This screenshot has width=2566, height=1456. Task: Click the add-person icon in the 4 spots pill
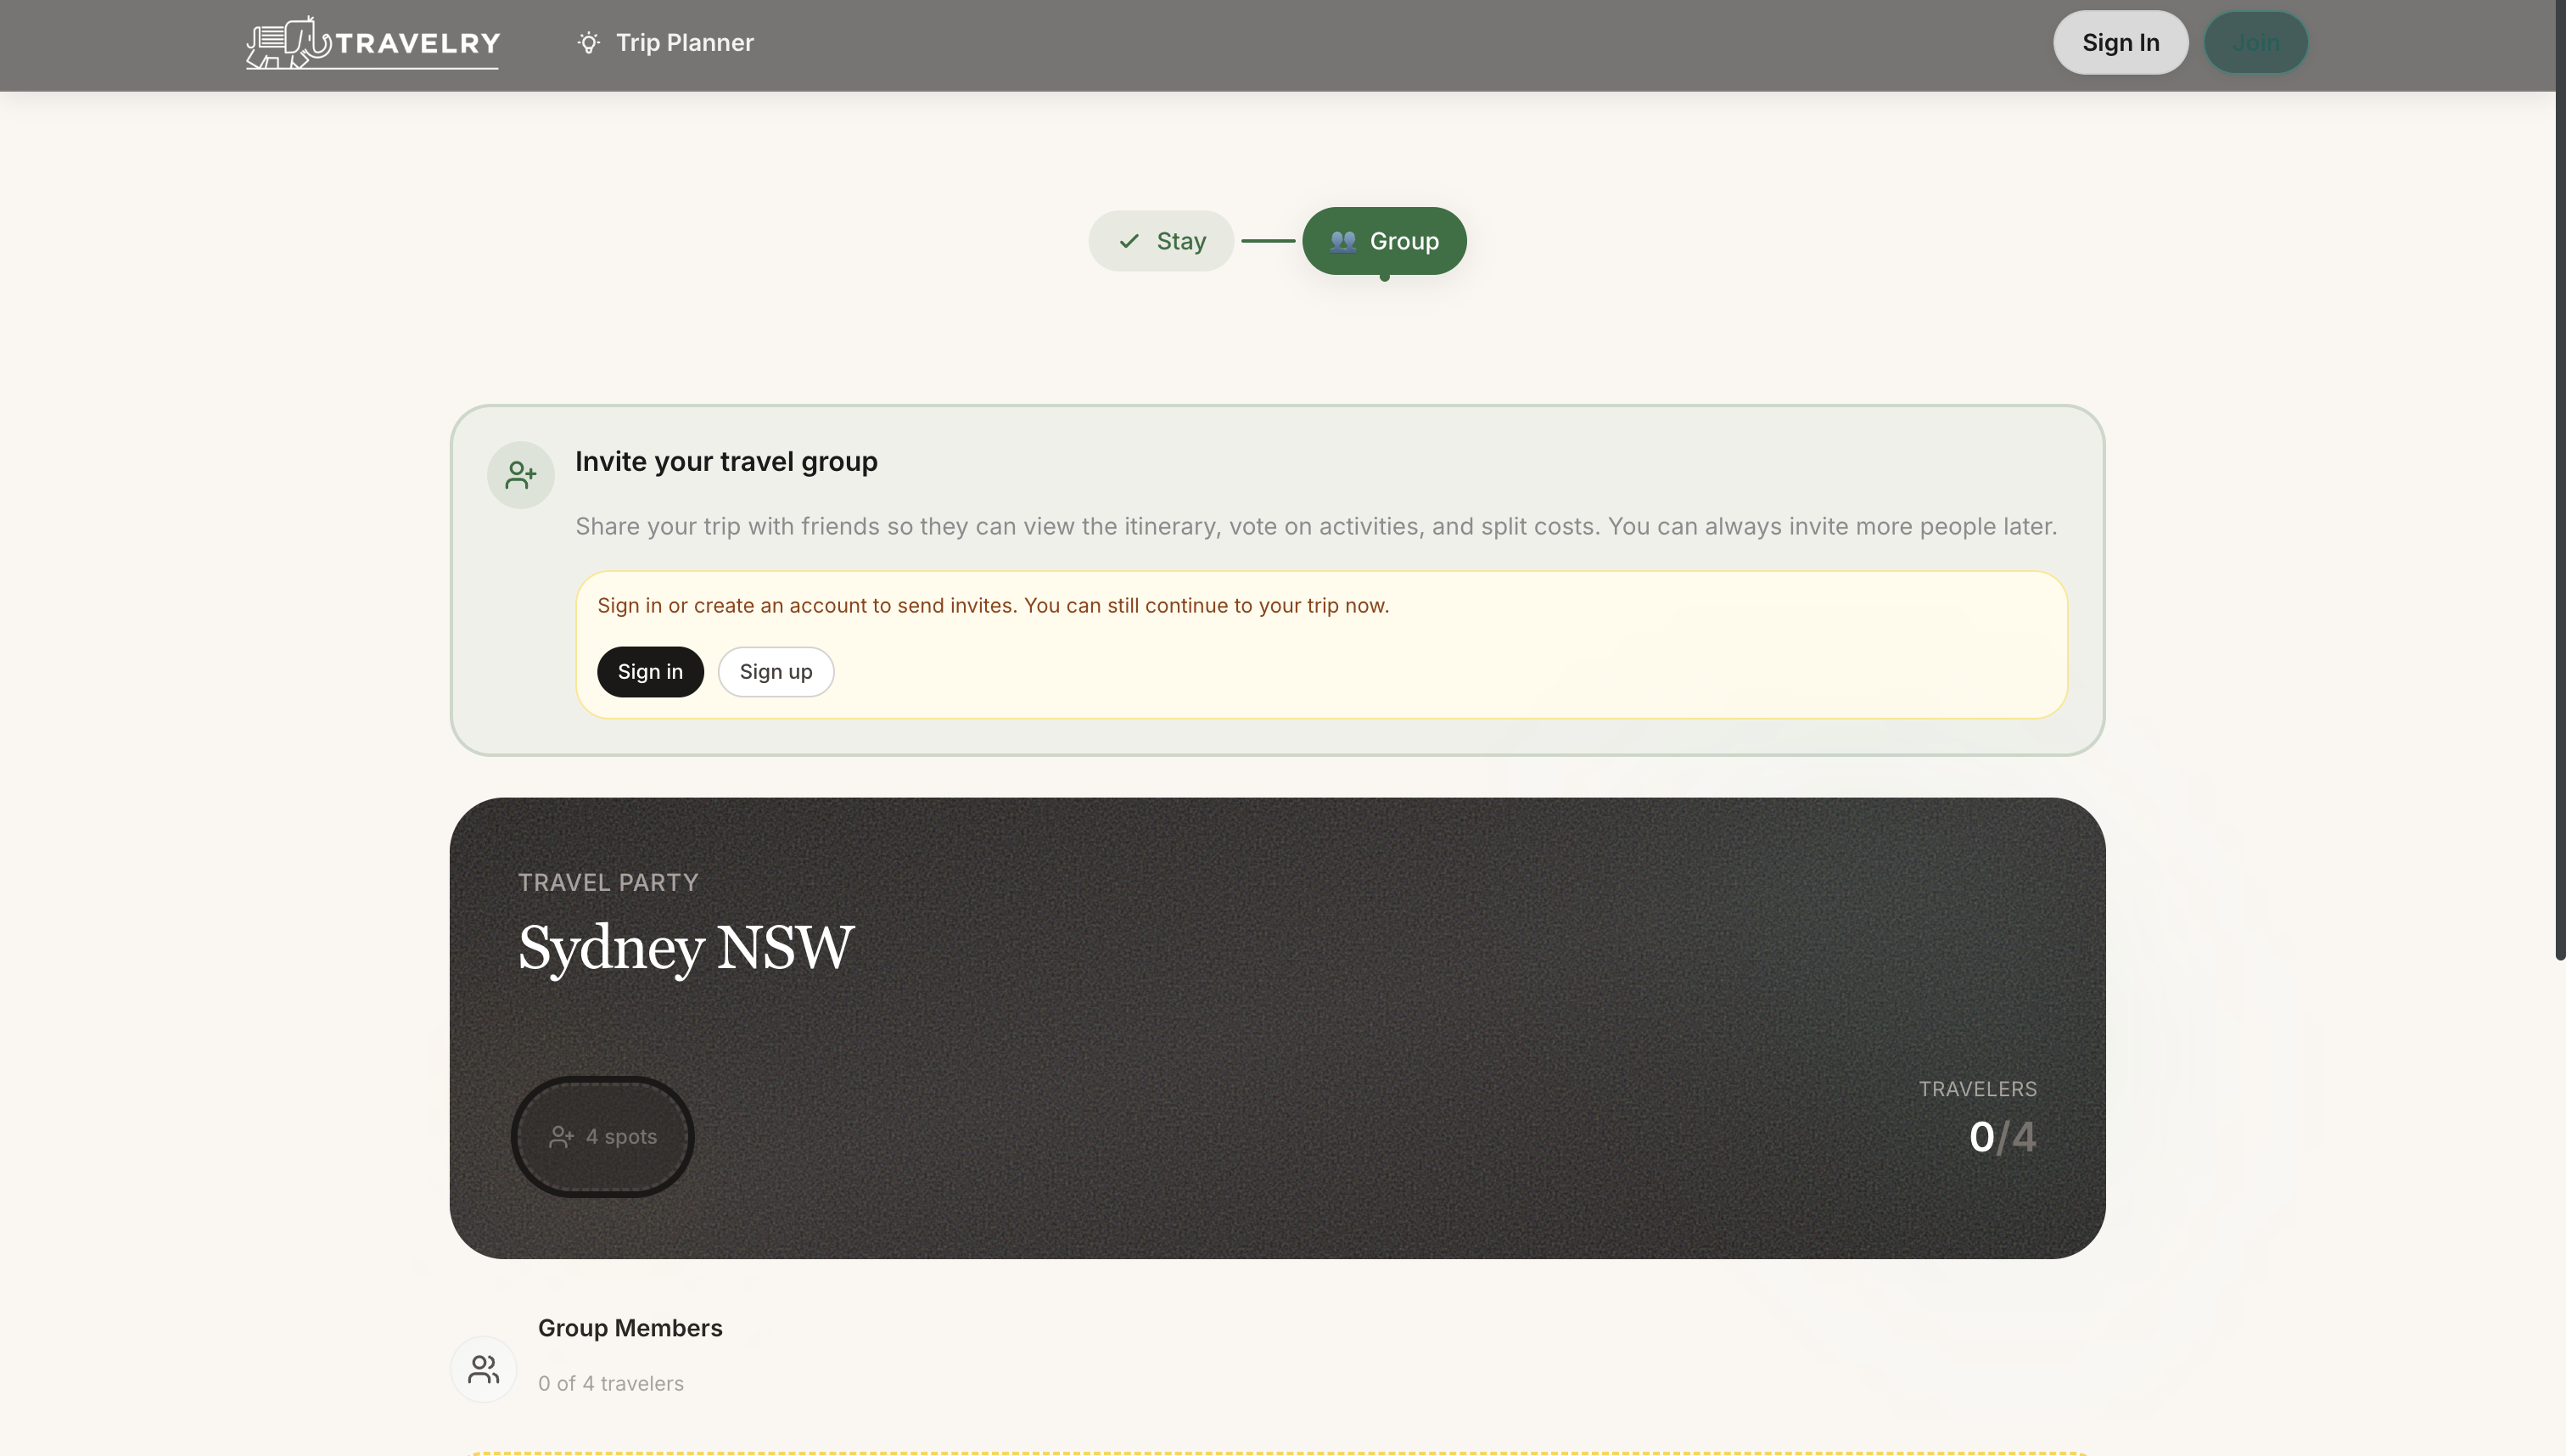[x=561, y=1137]
